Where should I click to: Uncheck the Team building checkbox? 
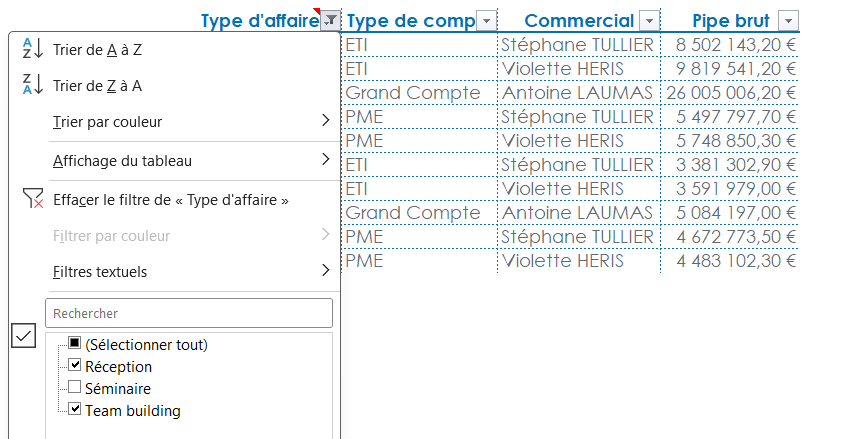pos(75,409)
